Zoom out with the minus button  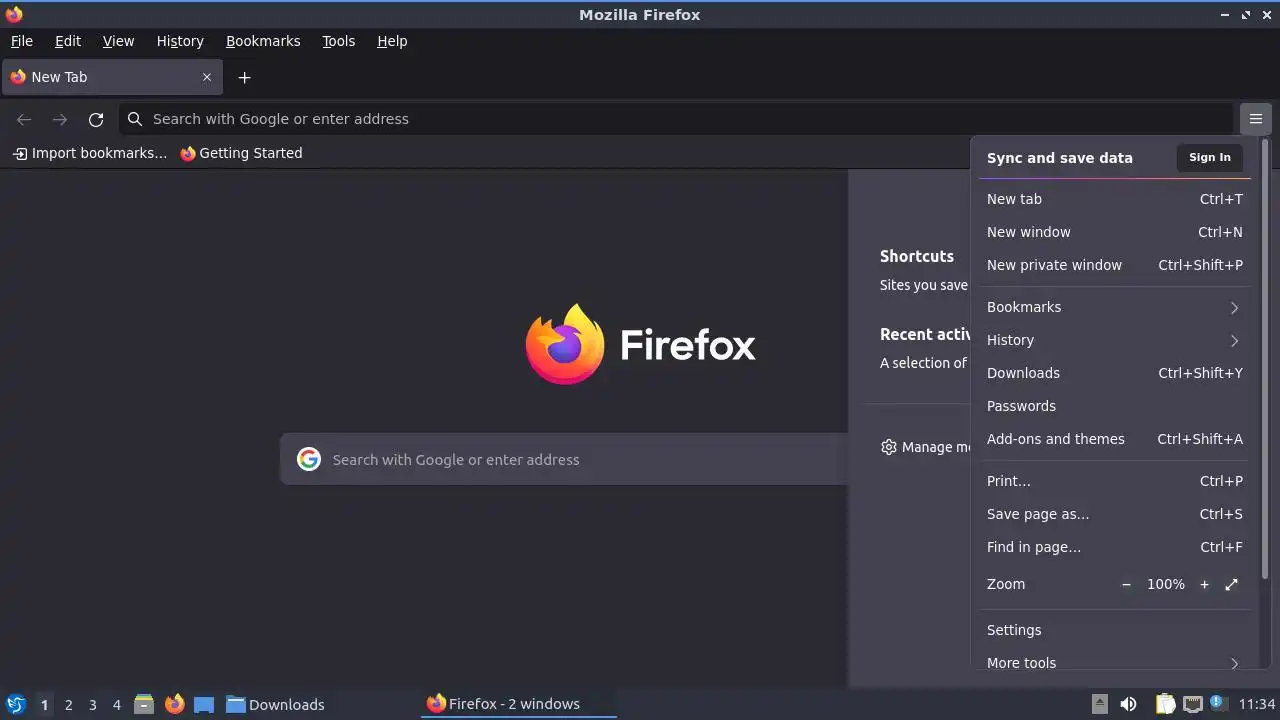coord(1126,584)
